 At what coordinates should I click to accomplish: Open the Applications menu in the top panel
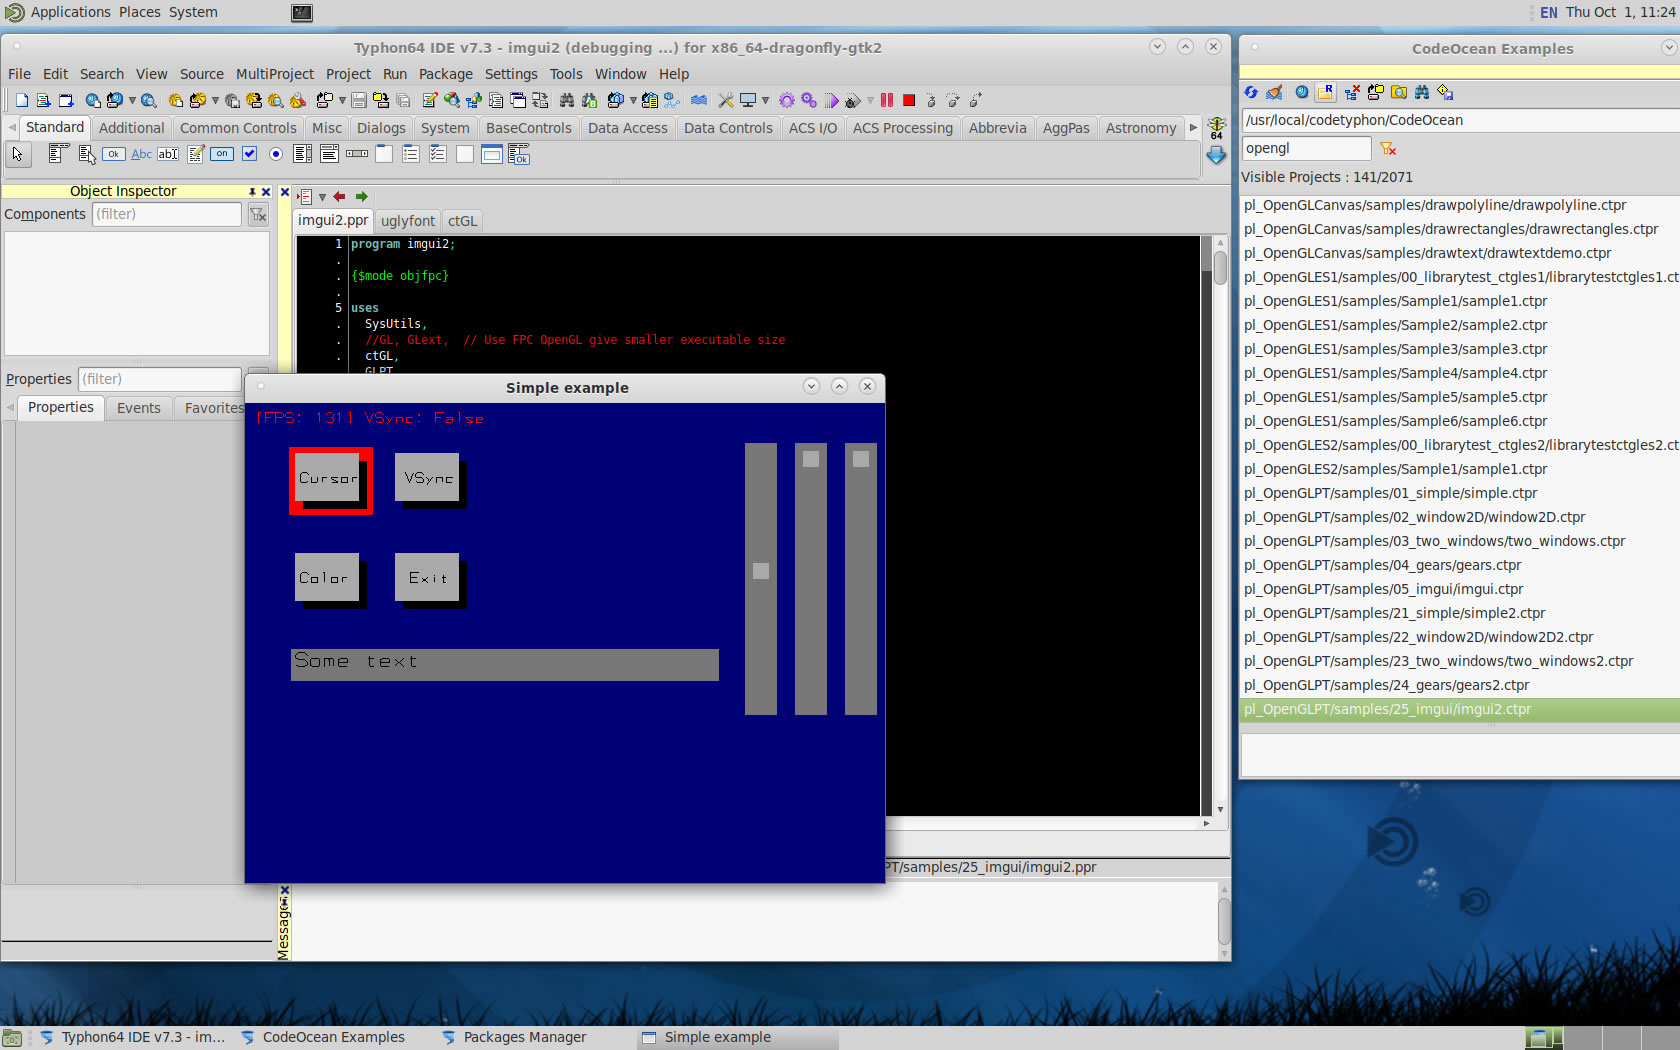pyautogui.click(x=70, y=12)
